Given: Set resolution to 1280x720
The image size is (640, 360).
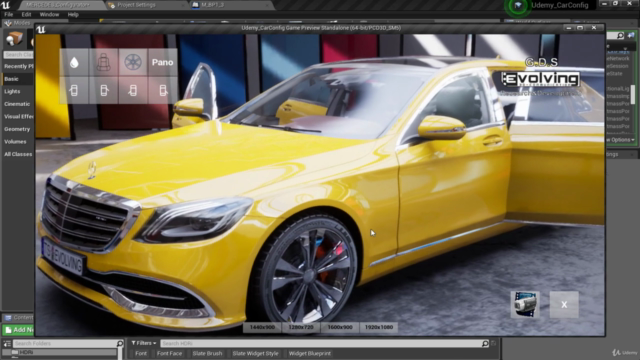Looking at the screenshot, I should pos(301,327).
